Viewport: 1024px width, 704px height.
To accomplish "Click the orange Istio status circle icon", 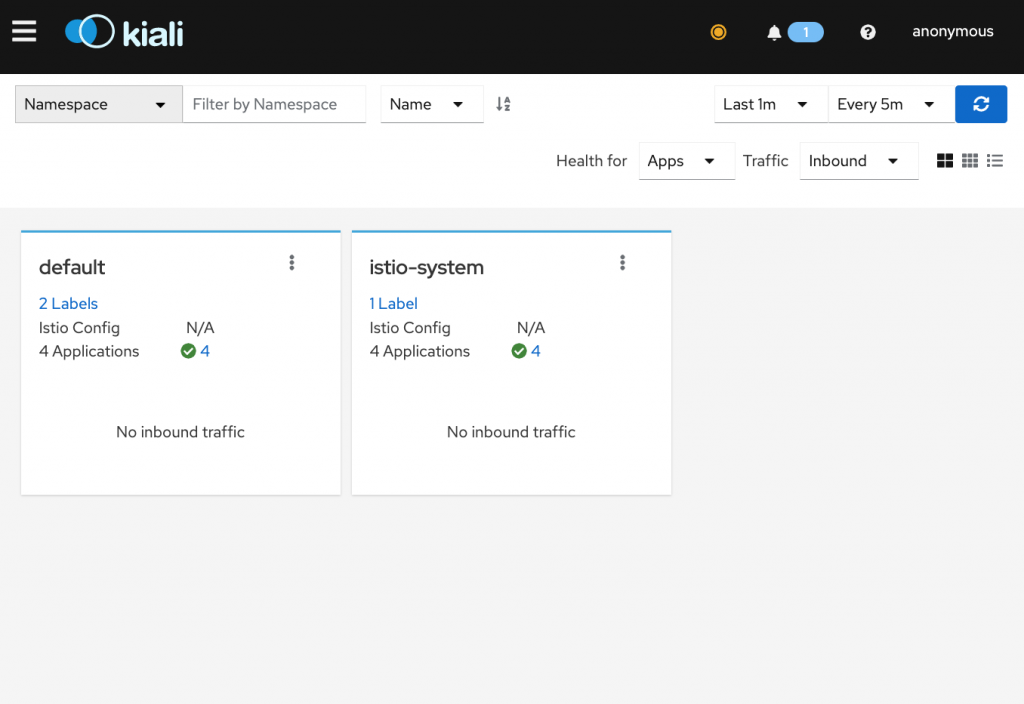I will (718, 32).
